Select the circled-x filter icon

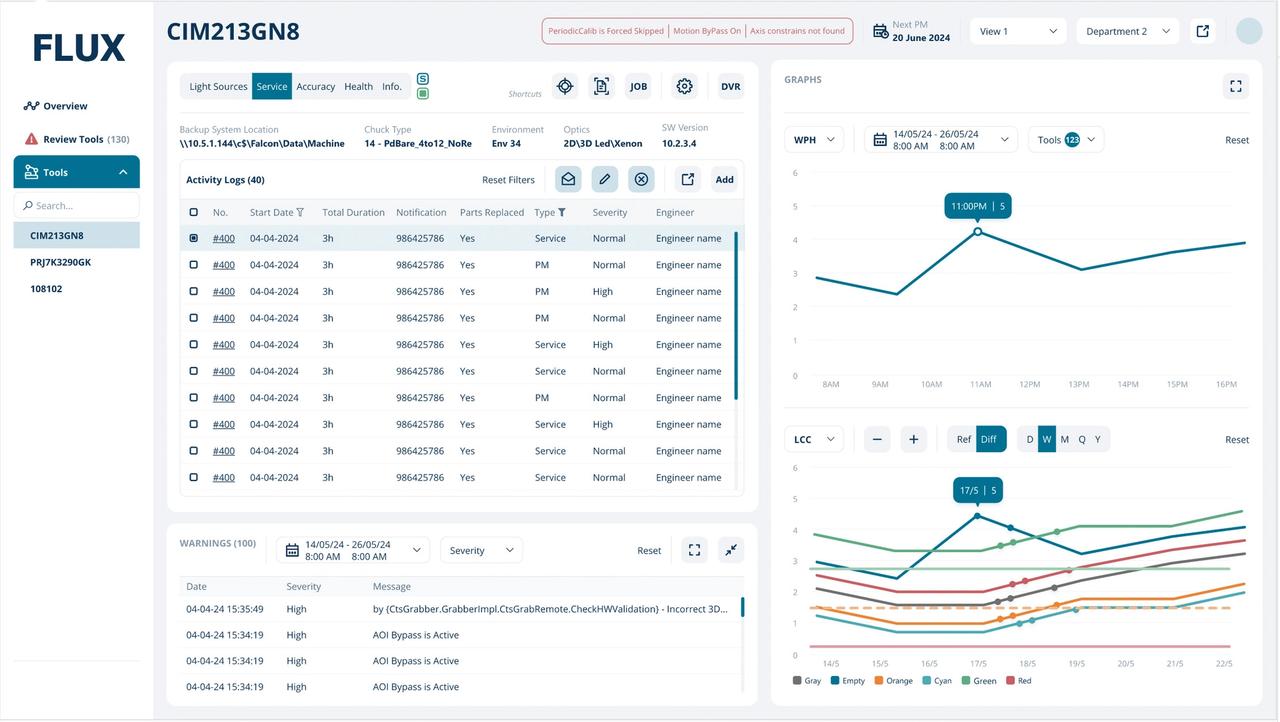click(x=641, y=179)
